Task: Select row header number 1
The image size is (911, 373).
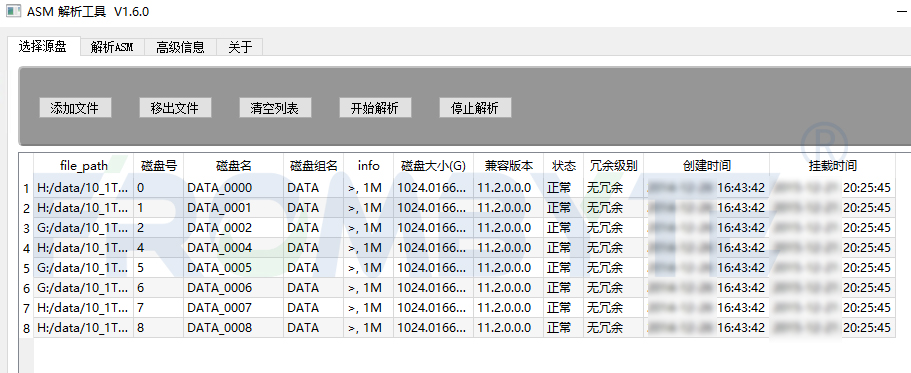Action: coord(26,188)
